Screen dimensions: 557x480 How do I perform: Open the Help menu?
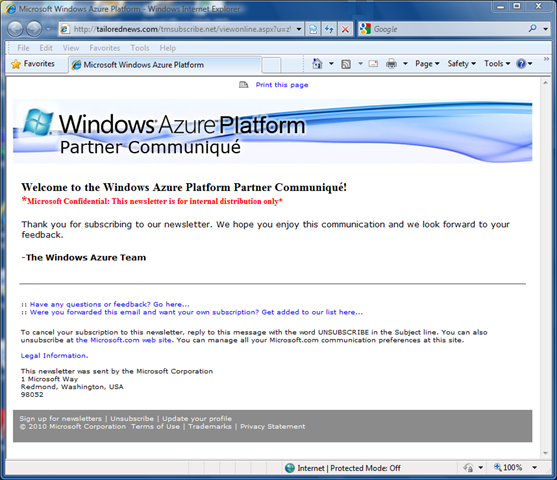167,48
